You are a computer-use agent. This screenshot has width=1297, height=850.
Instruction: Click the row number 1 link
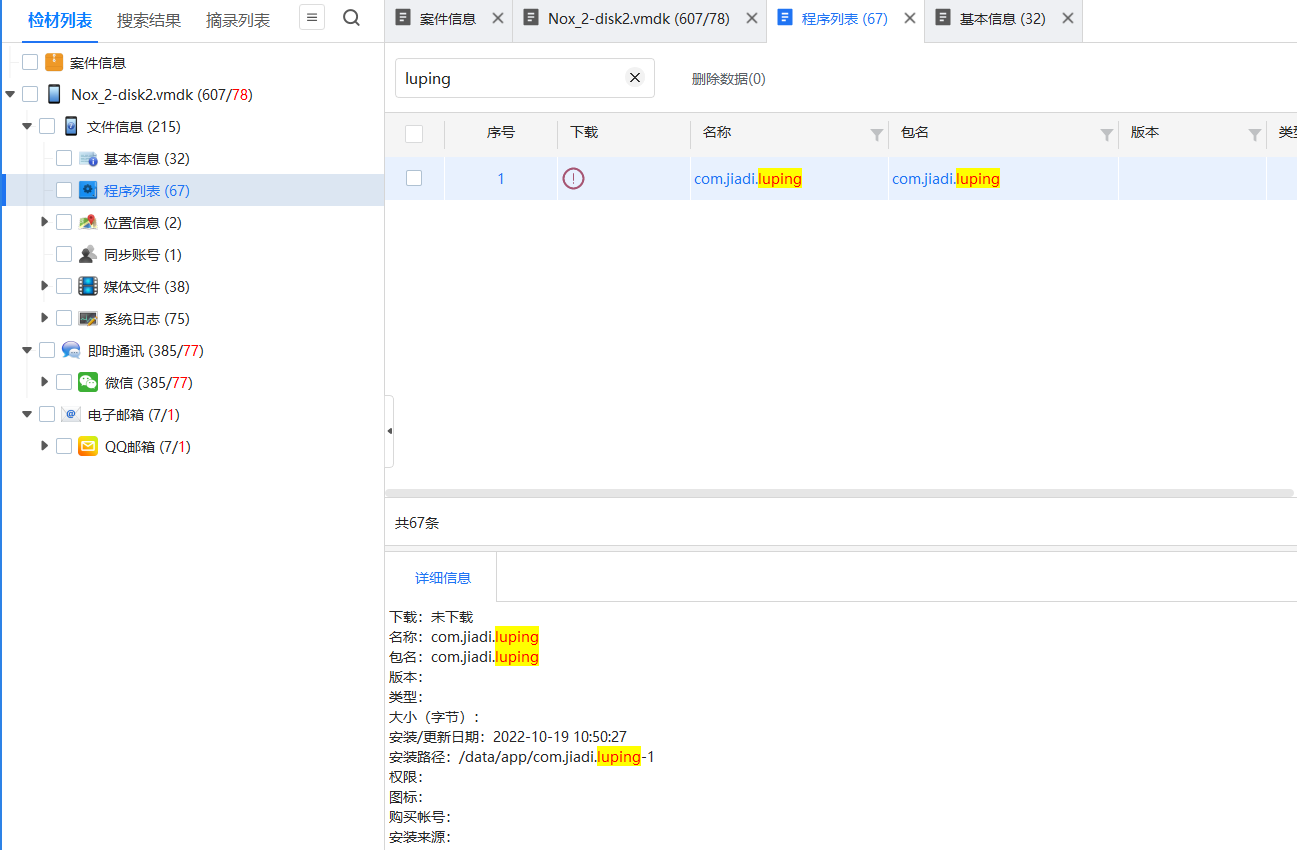click(501, 179)
